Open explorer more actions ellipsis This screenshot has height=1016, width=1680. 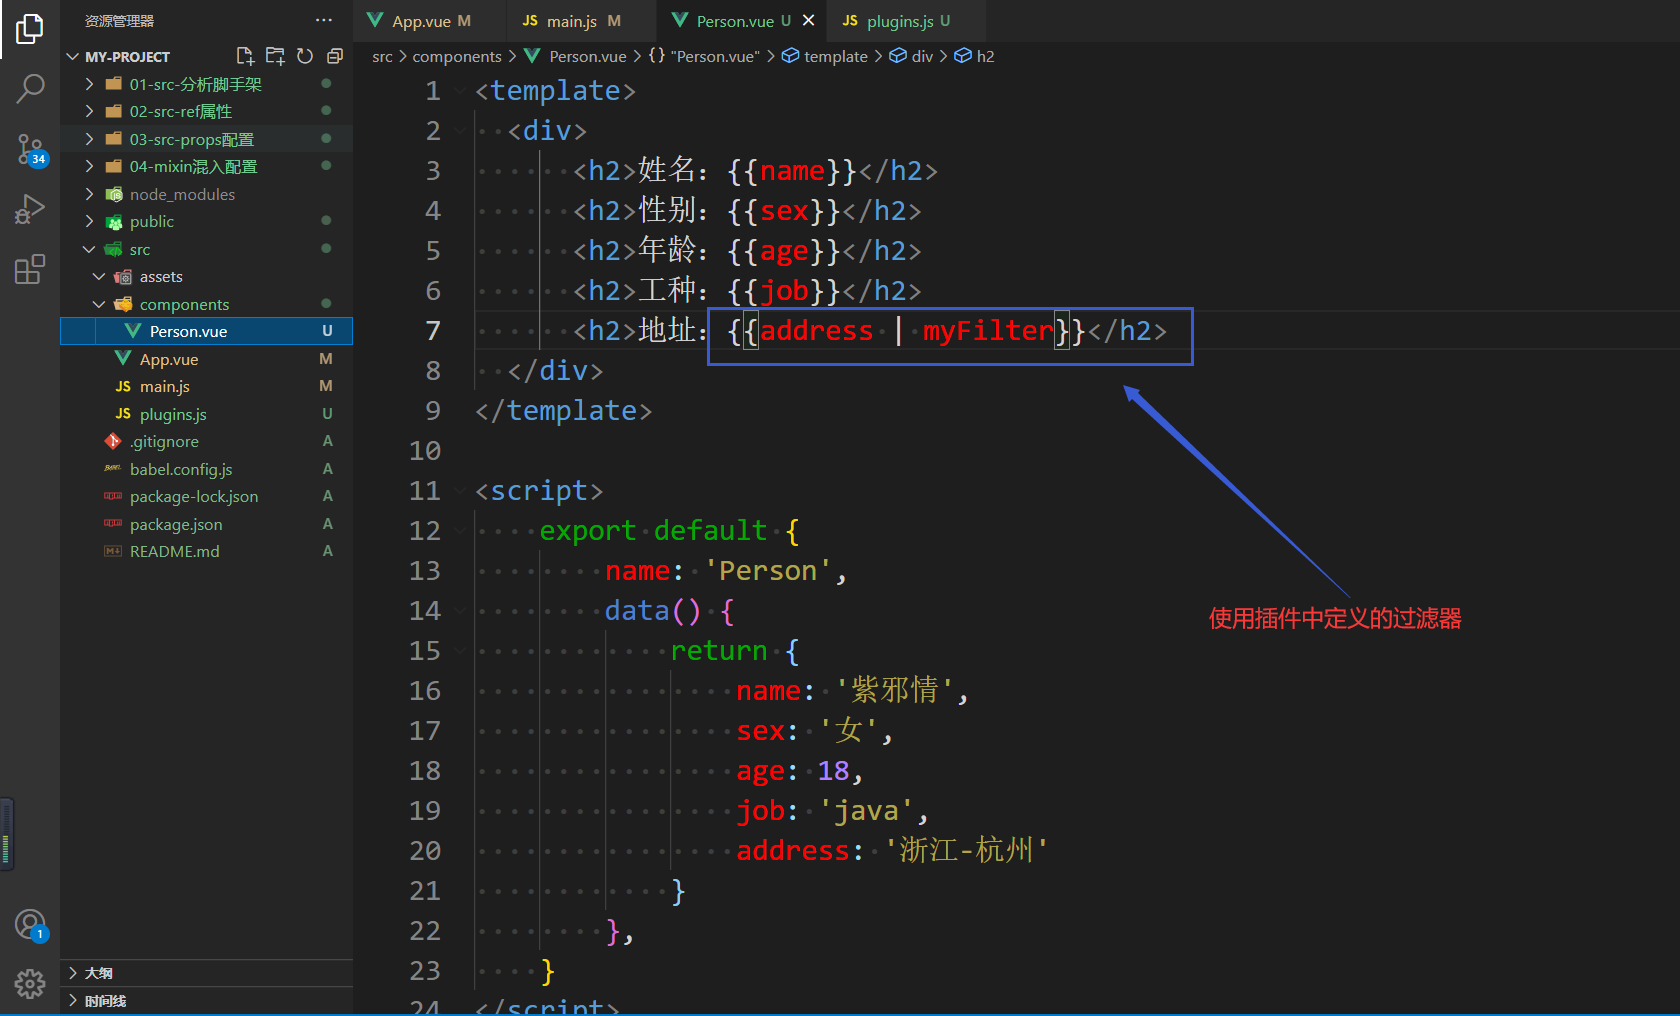324,20
